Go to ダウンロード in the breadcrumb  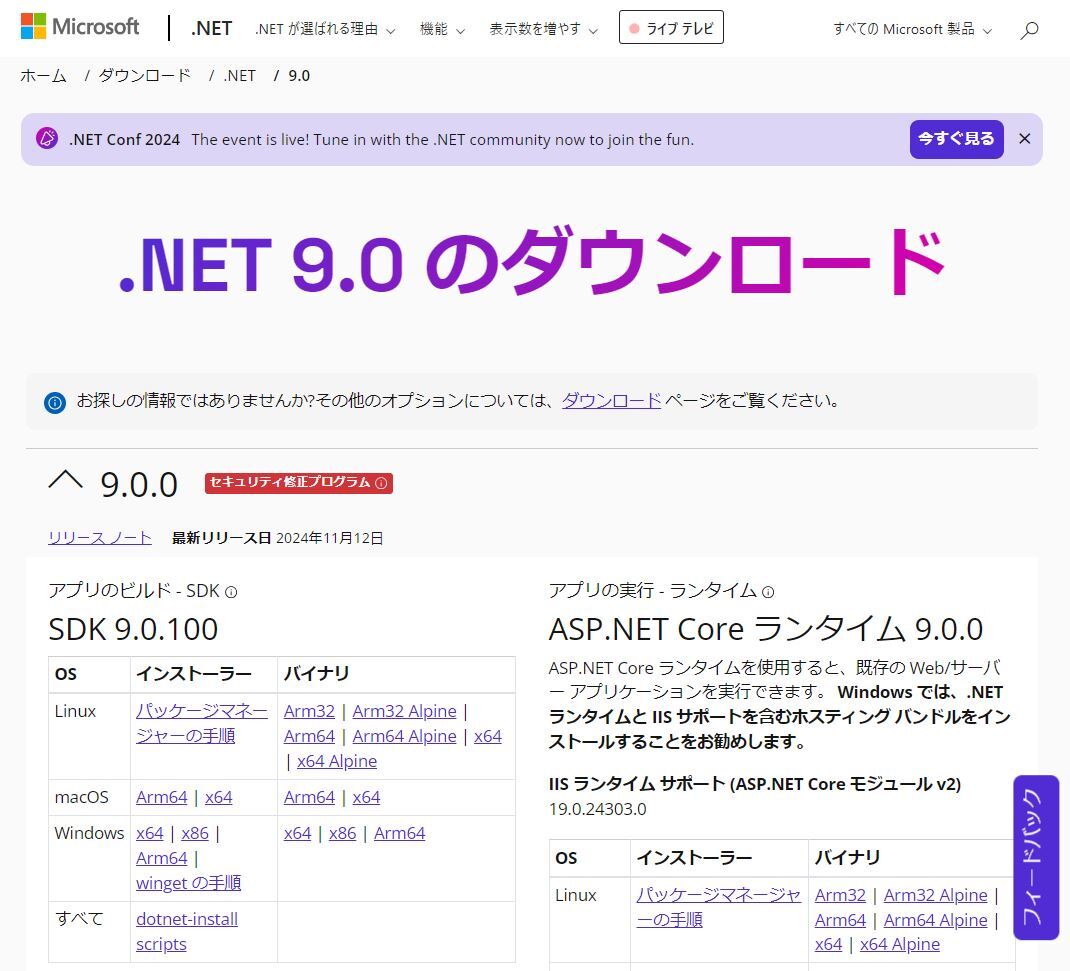(x=145, y=75)
